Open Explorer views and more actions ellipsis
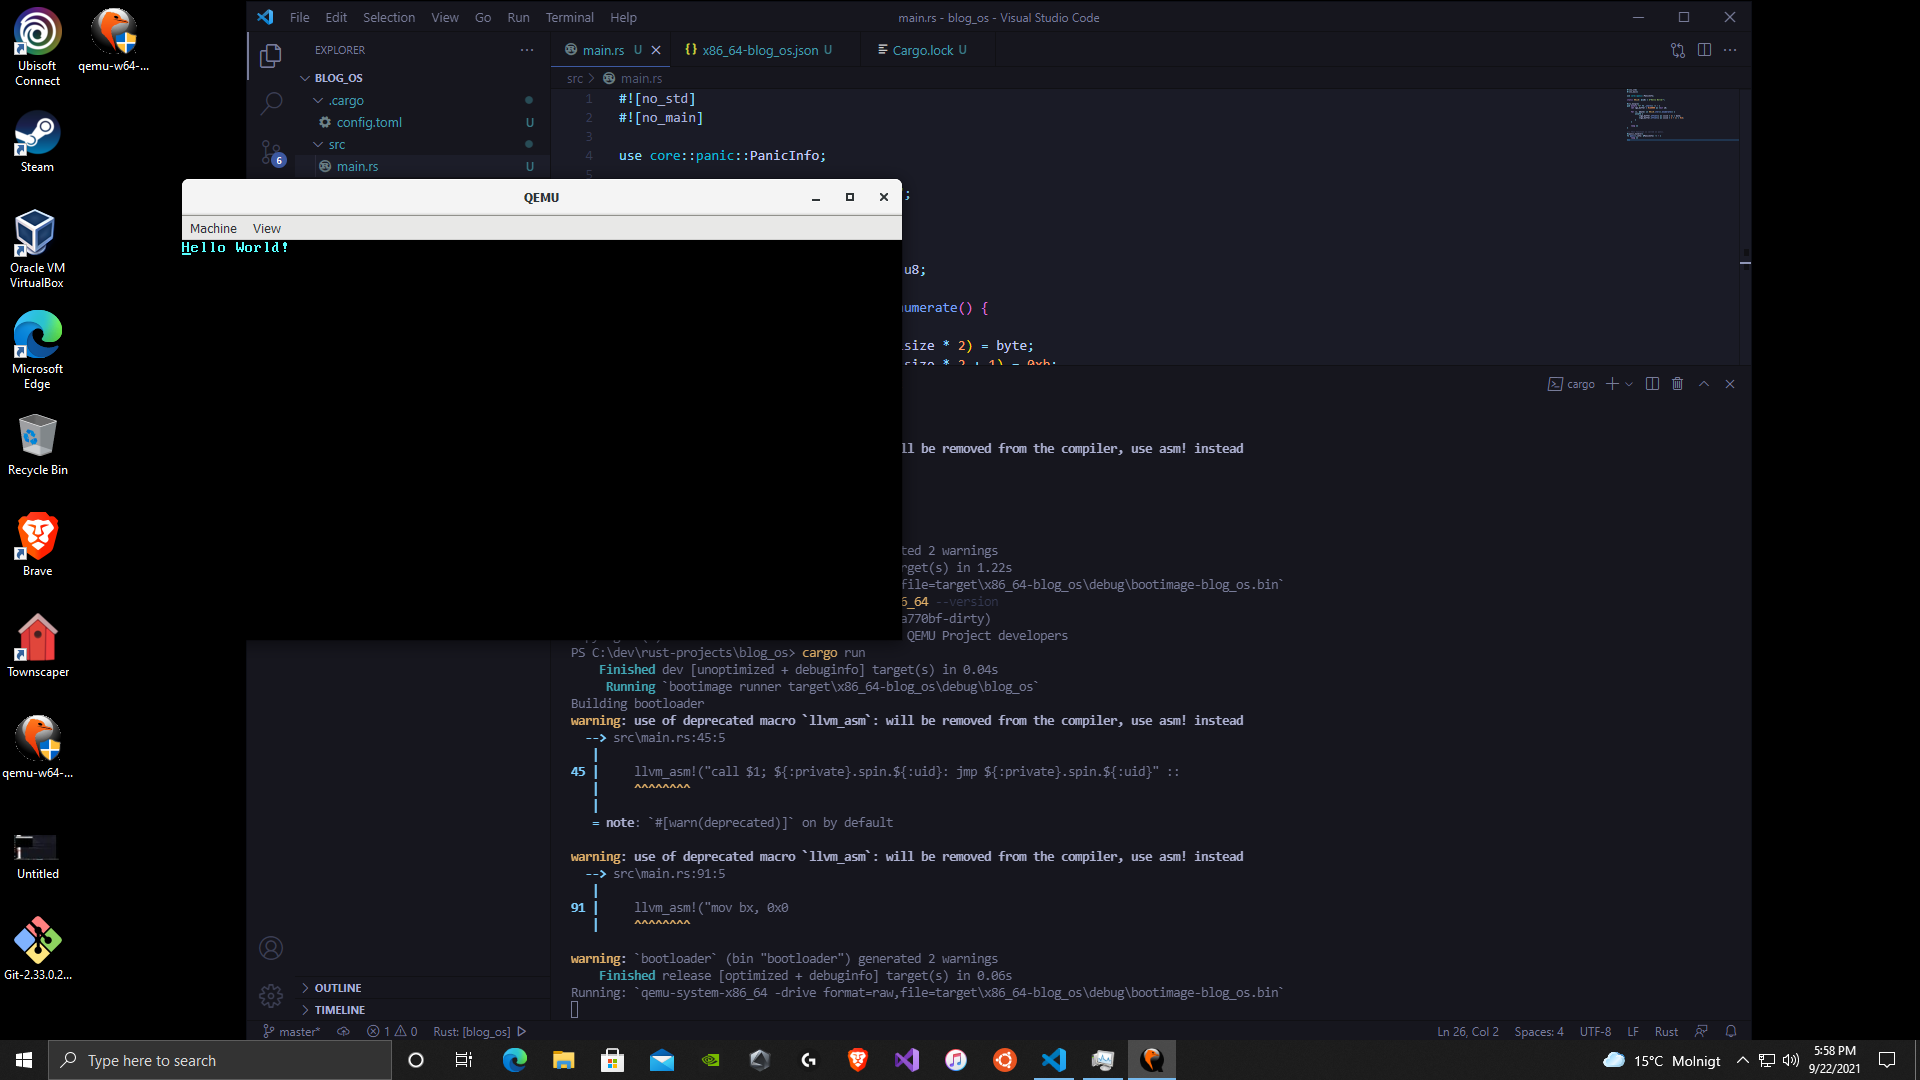 [527, 50]
